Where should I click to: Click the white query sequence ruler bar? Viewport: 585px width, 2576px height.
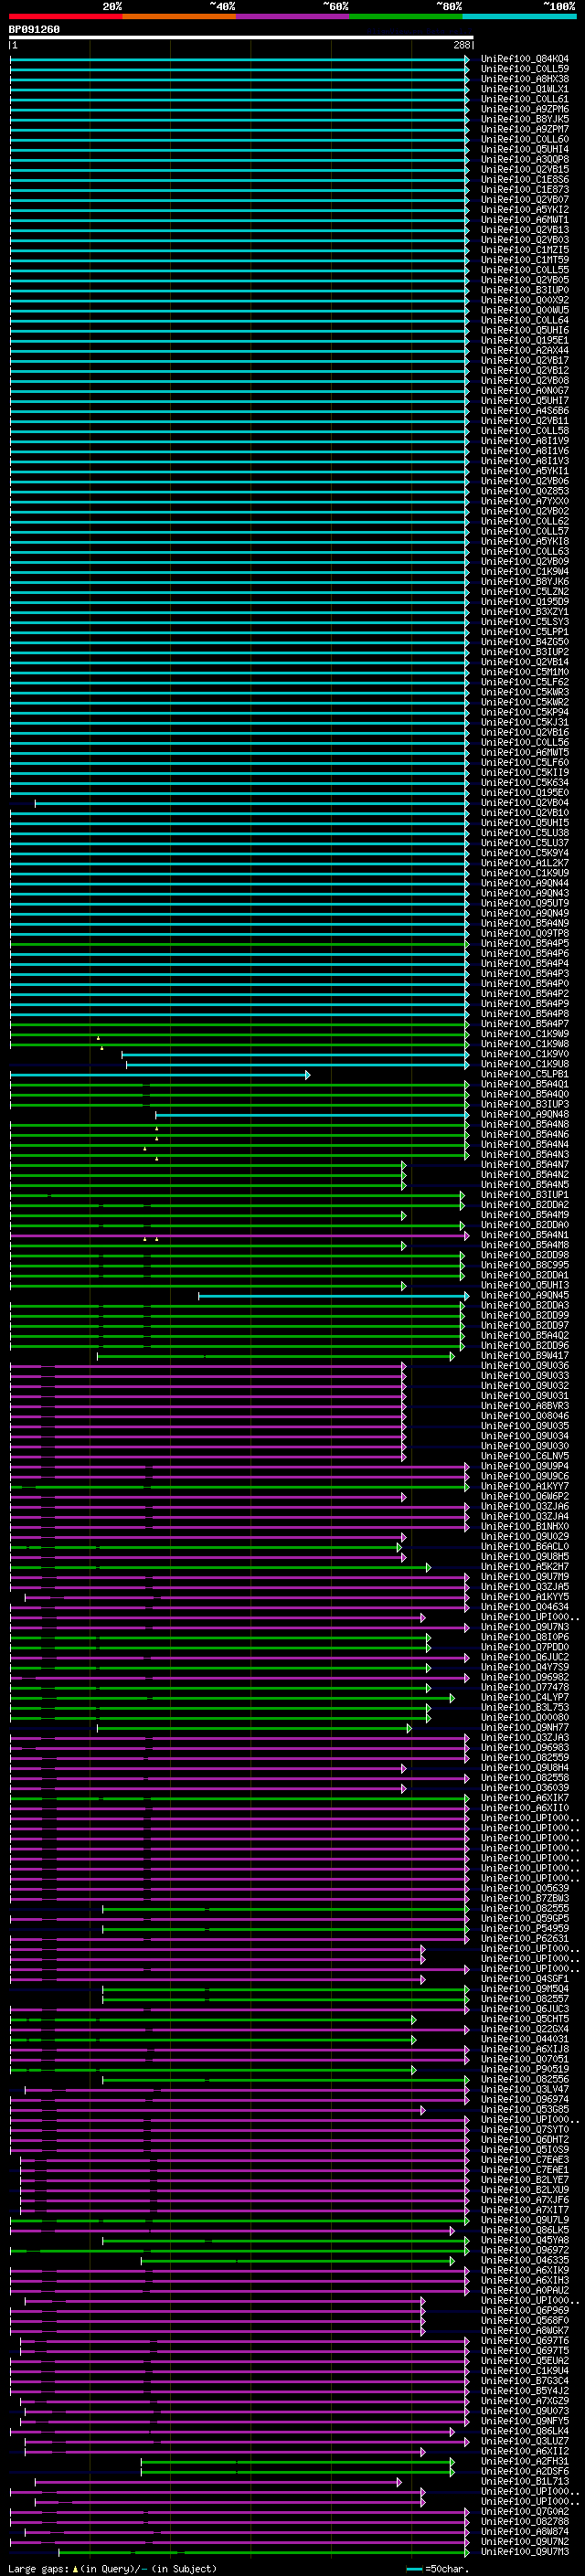coord(241,38)
